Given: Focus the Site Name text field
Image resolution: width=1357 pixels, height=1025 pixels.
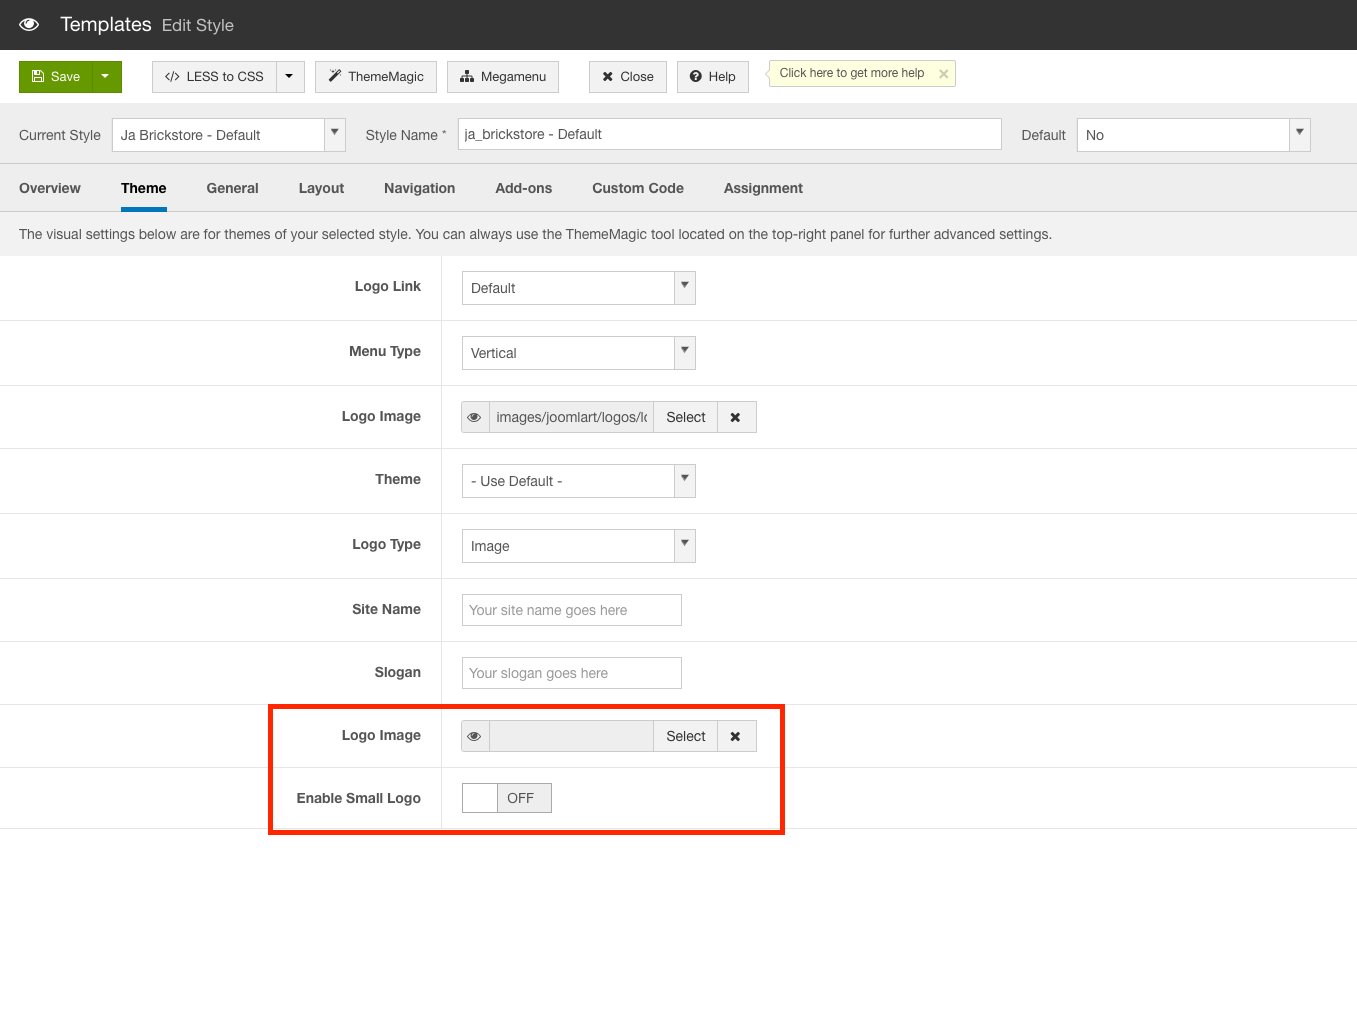Looking at the screenshot, I should (571, 610).
